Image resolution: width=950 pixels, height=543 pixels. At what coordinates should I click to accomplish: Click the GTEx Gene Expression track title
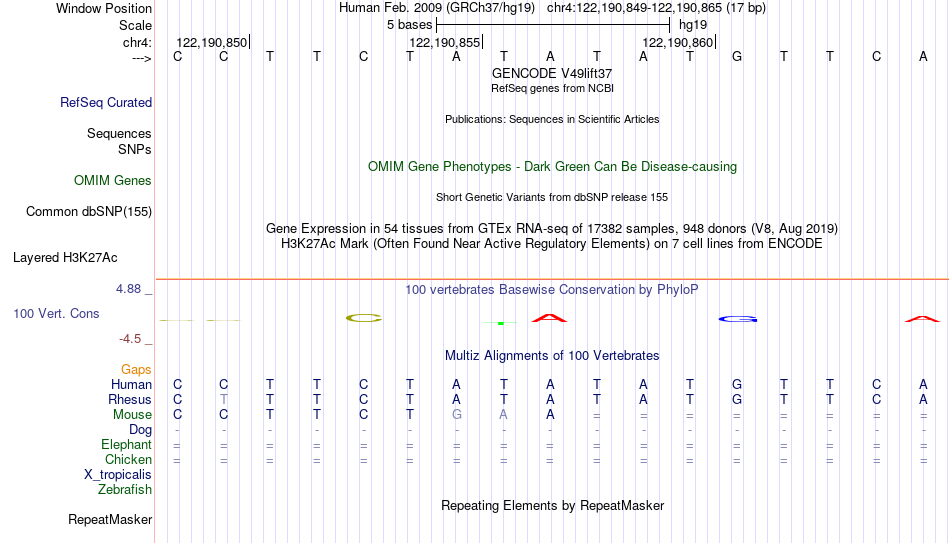click(x=552, y=228)
